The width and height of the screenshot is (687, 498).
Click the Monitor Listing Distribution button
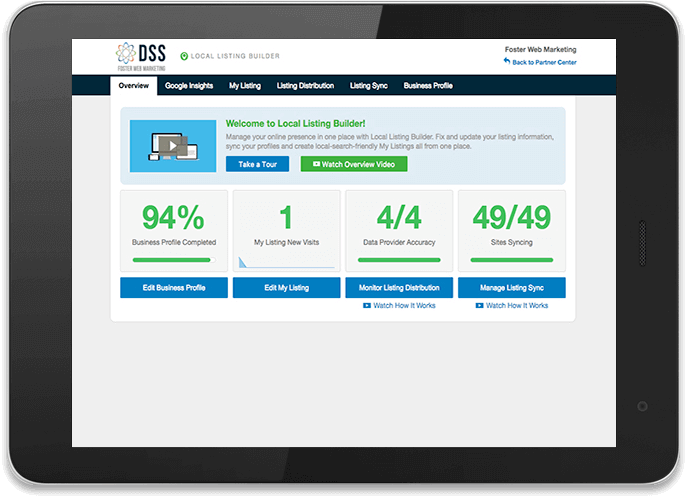click(399, 288)
